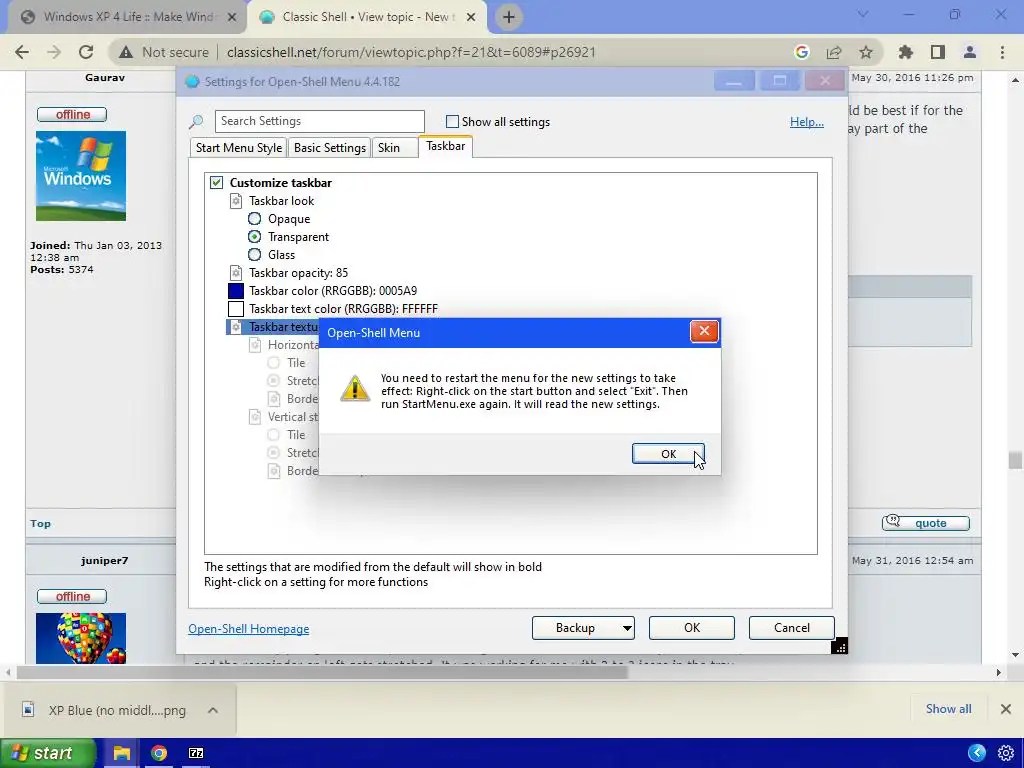Click the Google icon in address bar
This screenshot has height=768, width=1024.
(x=802, y=52)
